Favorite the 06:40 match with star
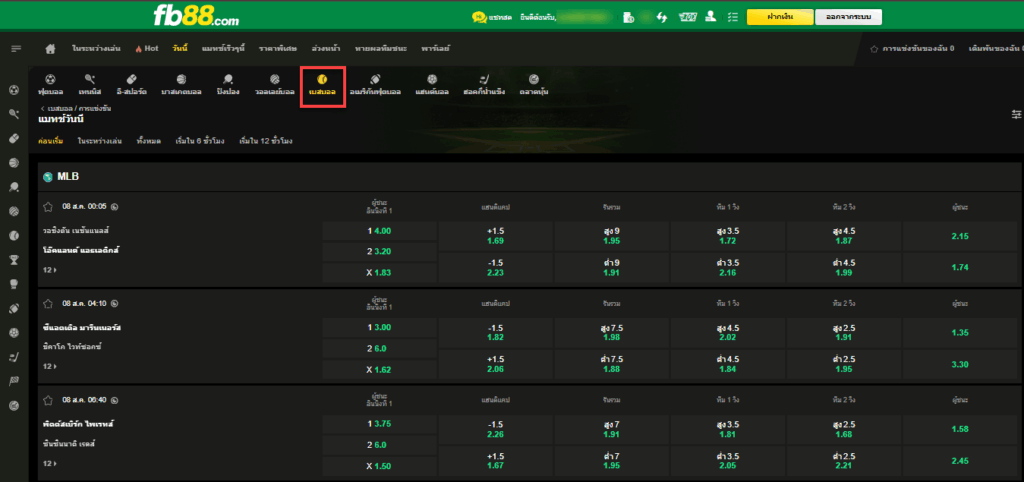 click(48, 400)
